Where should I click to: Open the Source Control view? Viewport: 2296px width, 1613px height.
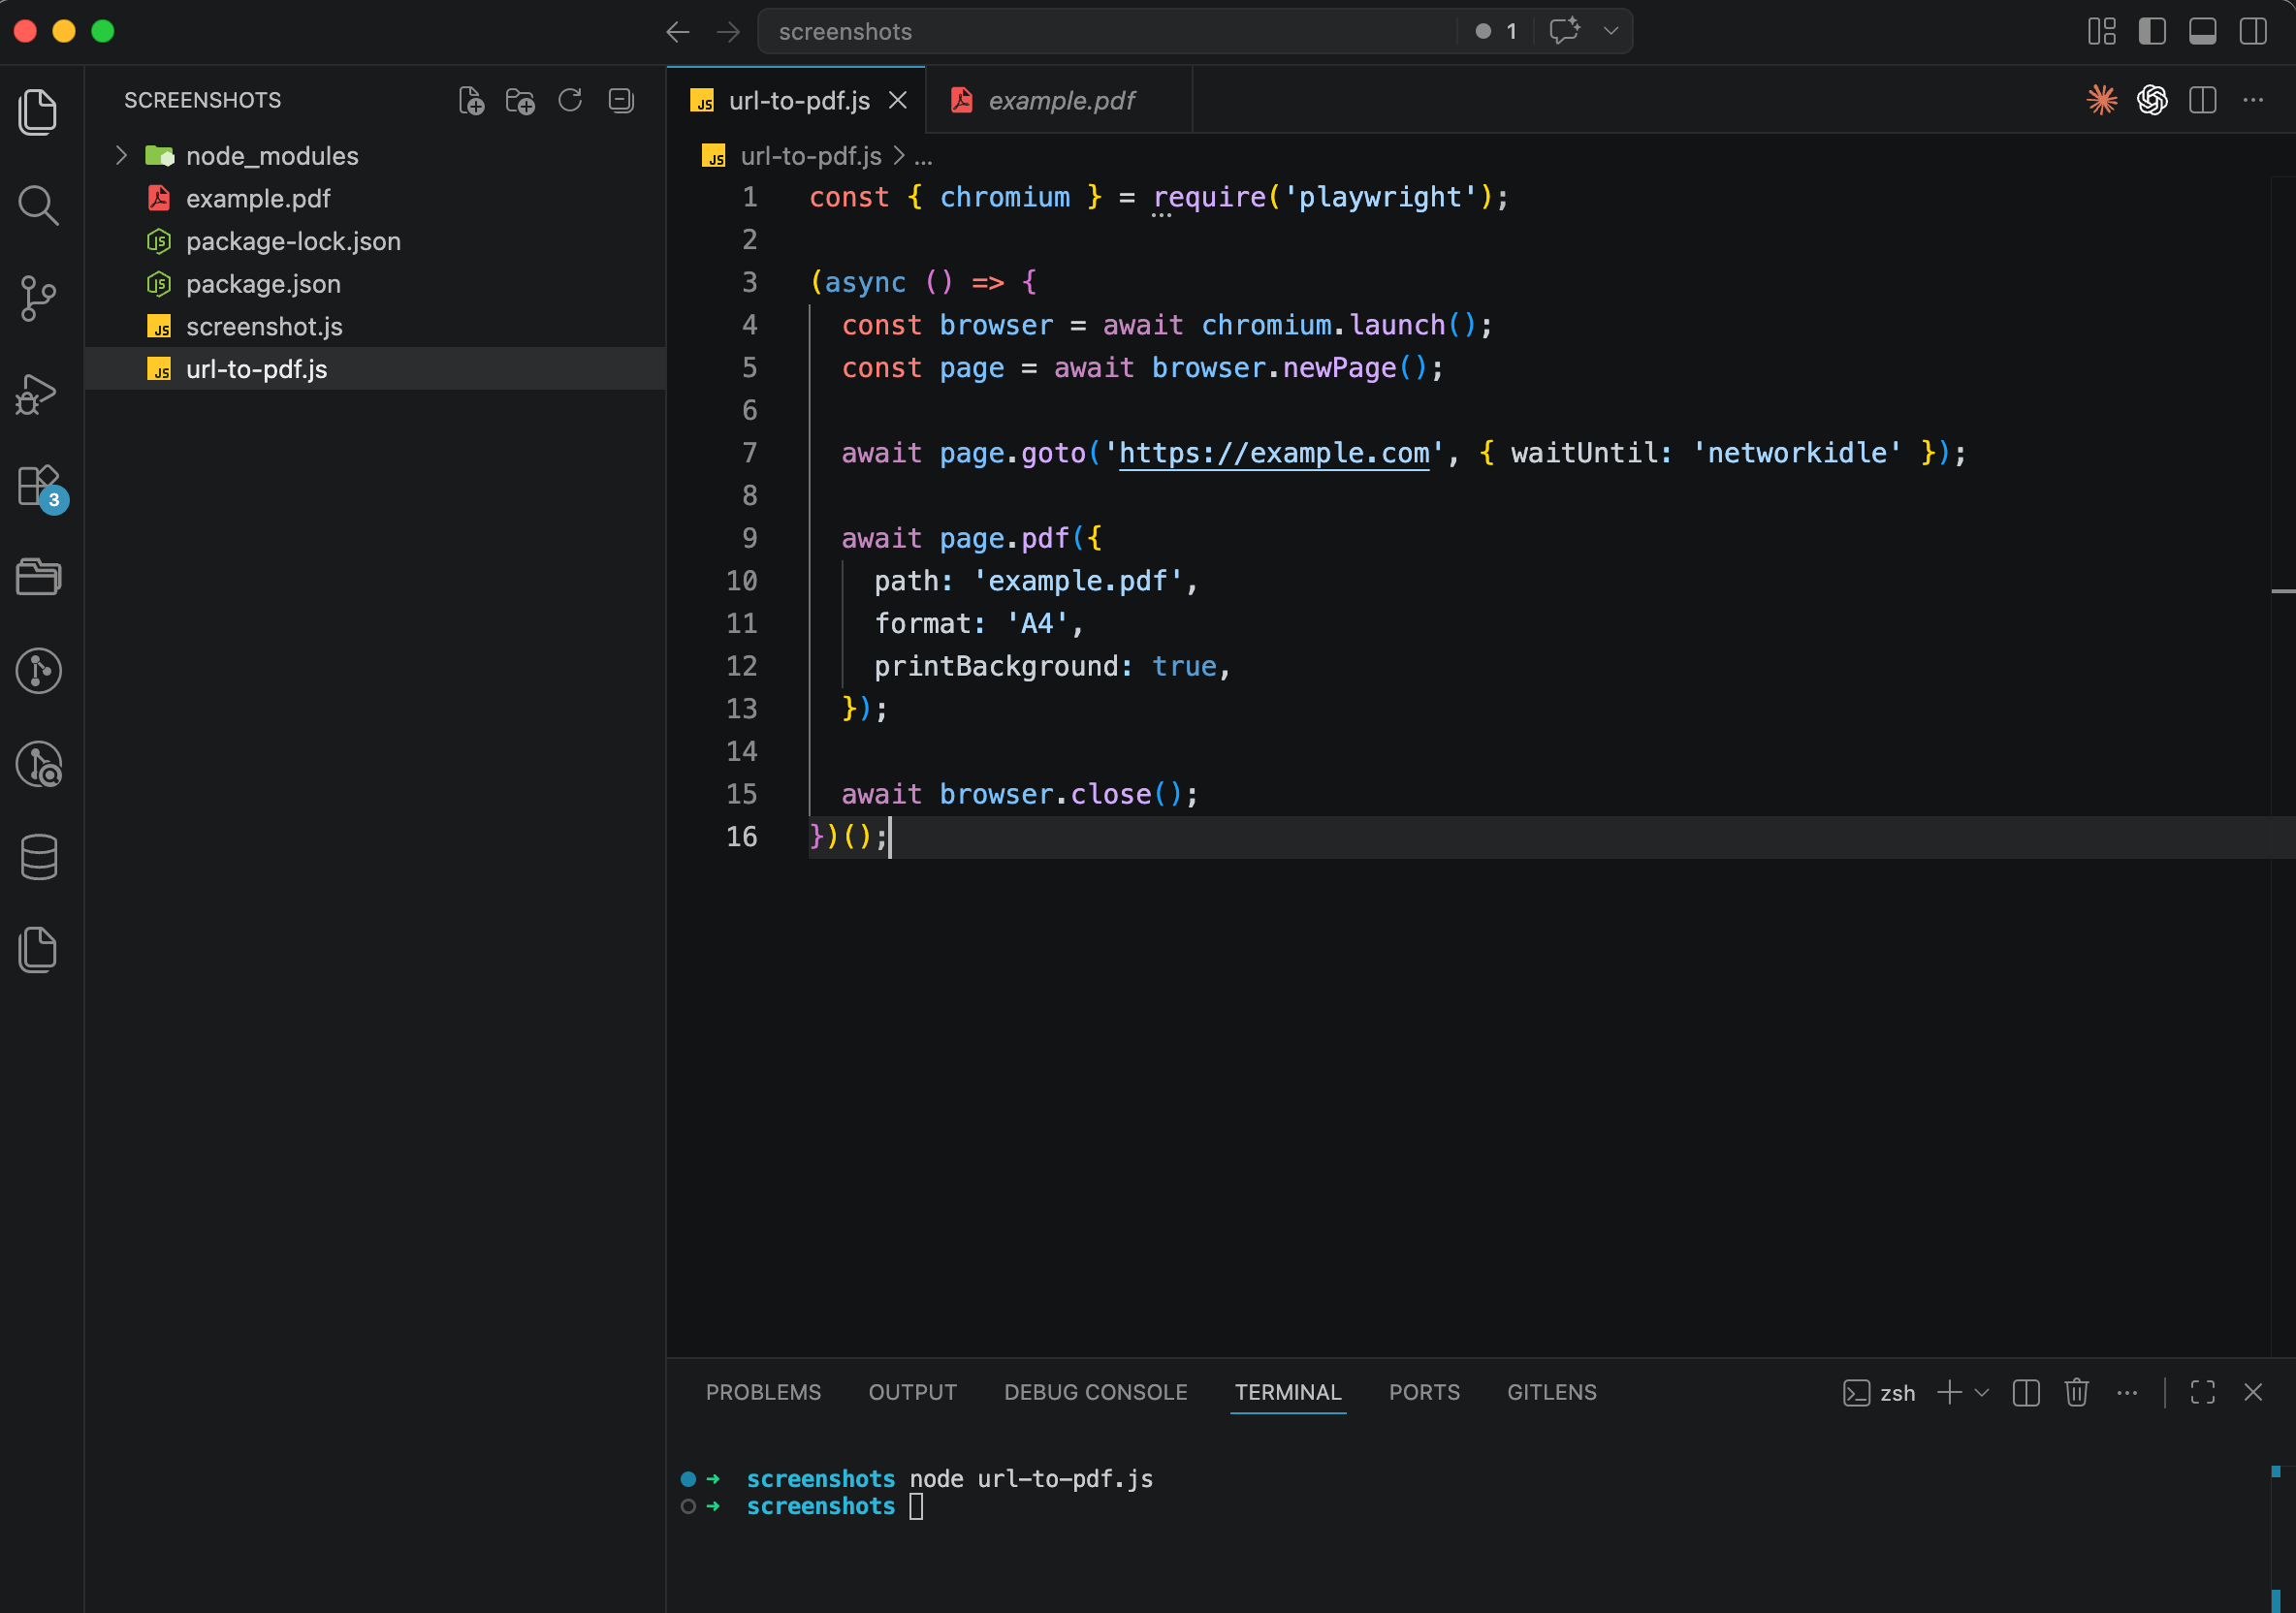point(38,297)
